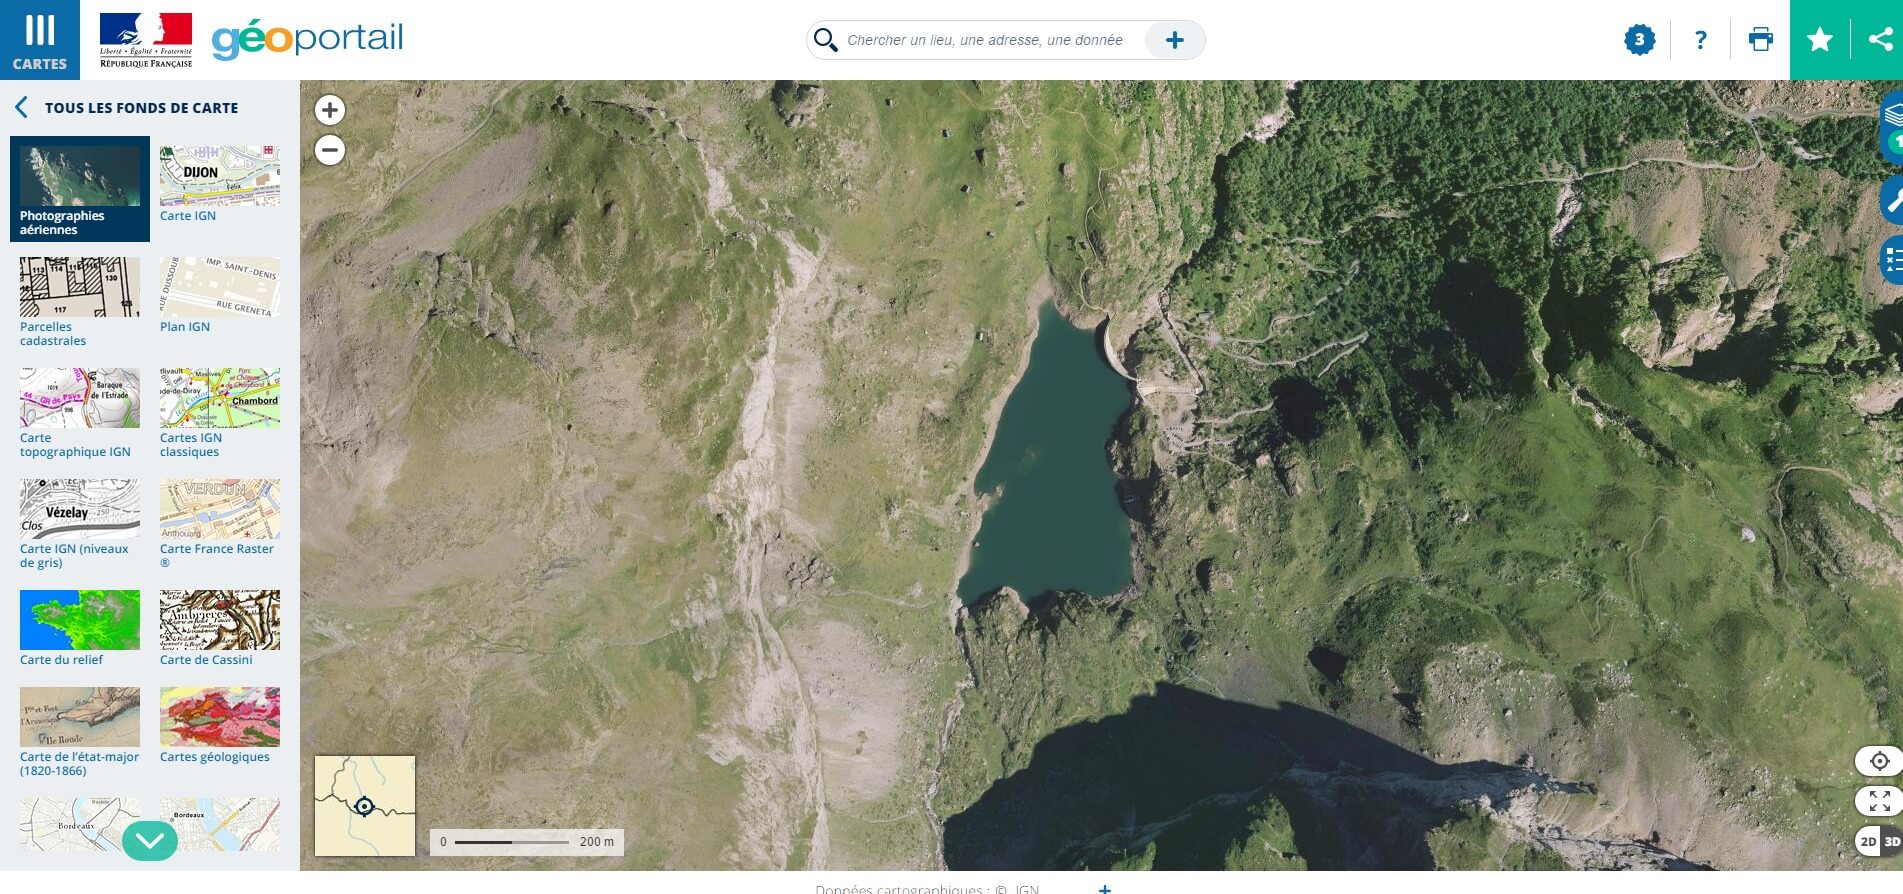Switch the map to 3D view
This screenshot has width=1903, height=894.
coord(1891,842)
